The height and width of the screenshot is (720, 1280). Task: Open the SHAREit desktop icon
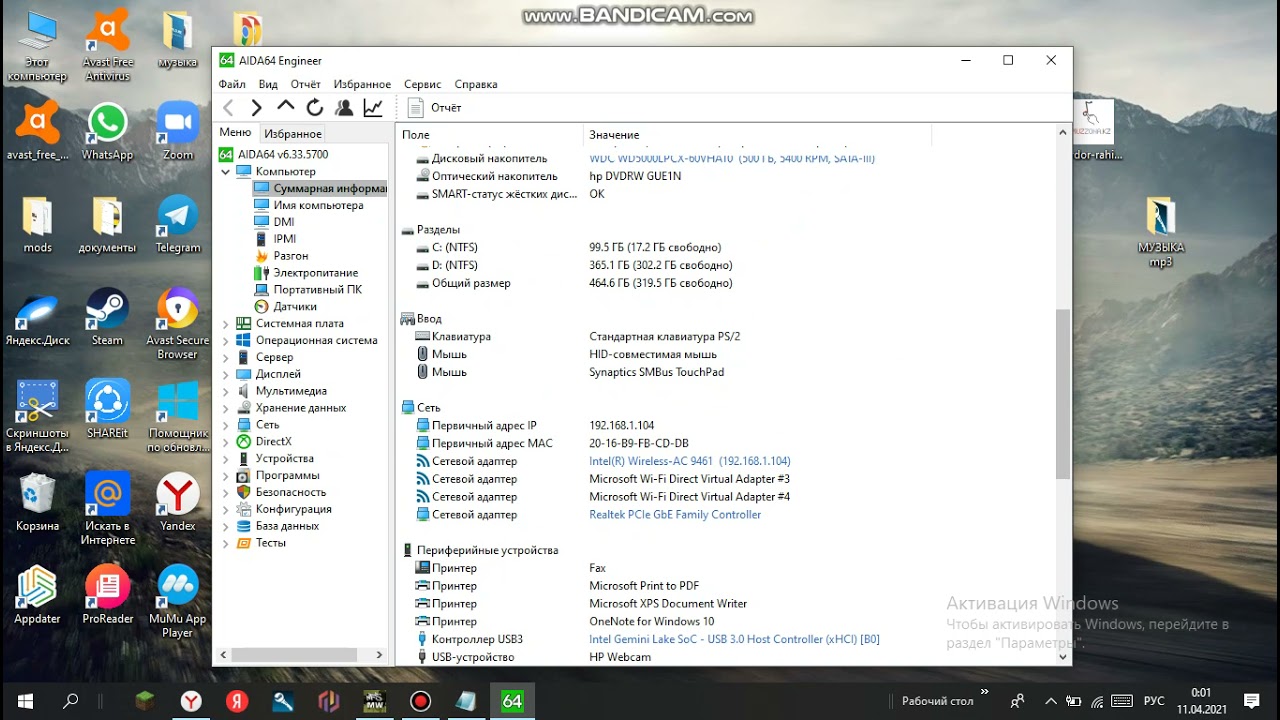pyautogui.click(x=107, y=409)
